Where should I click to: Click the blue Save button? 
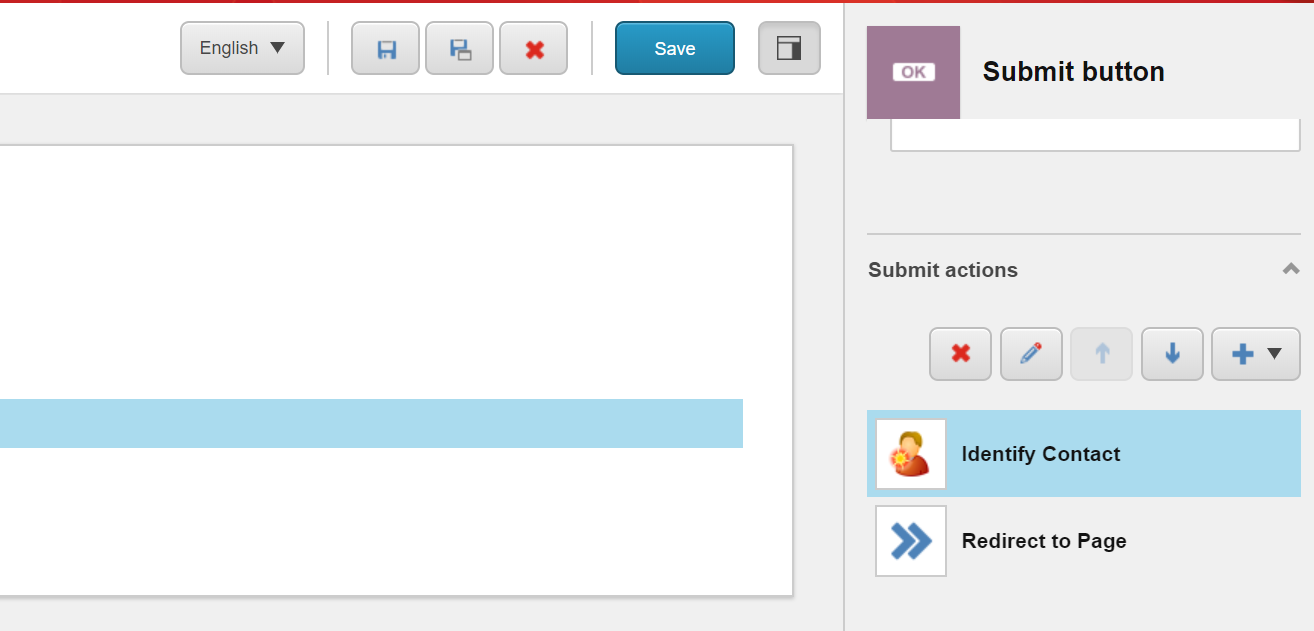pos(675,48)
